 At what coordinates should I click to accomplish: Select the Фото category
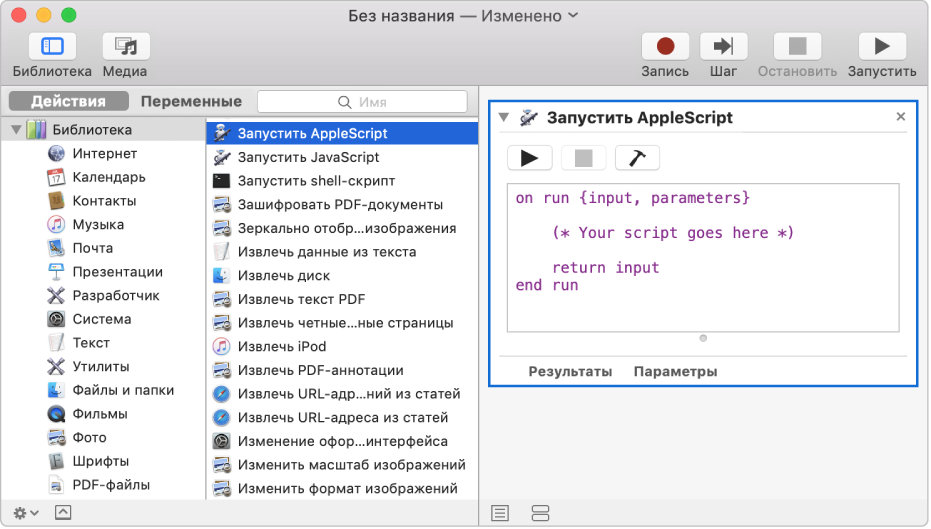[x=104, y=438]
